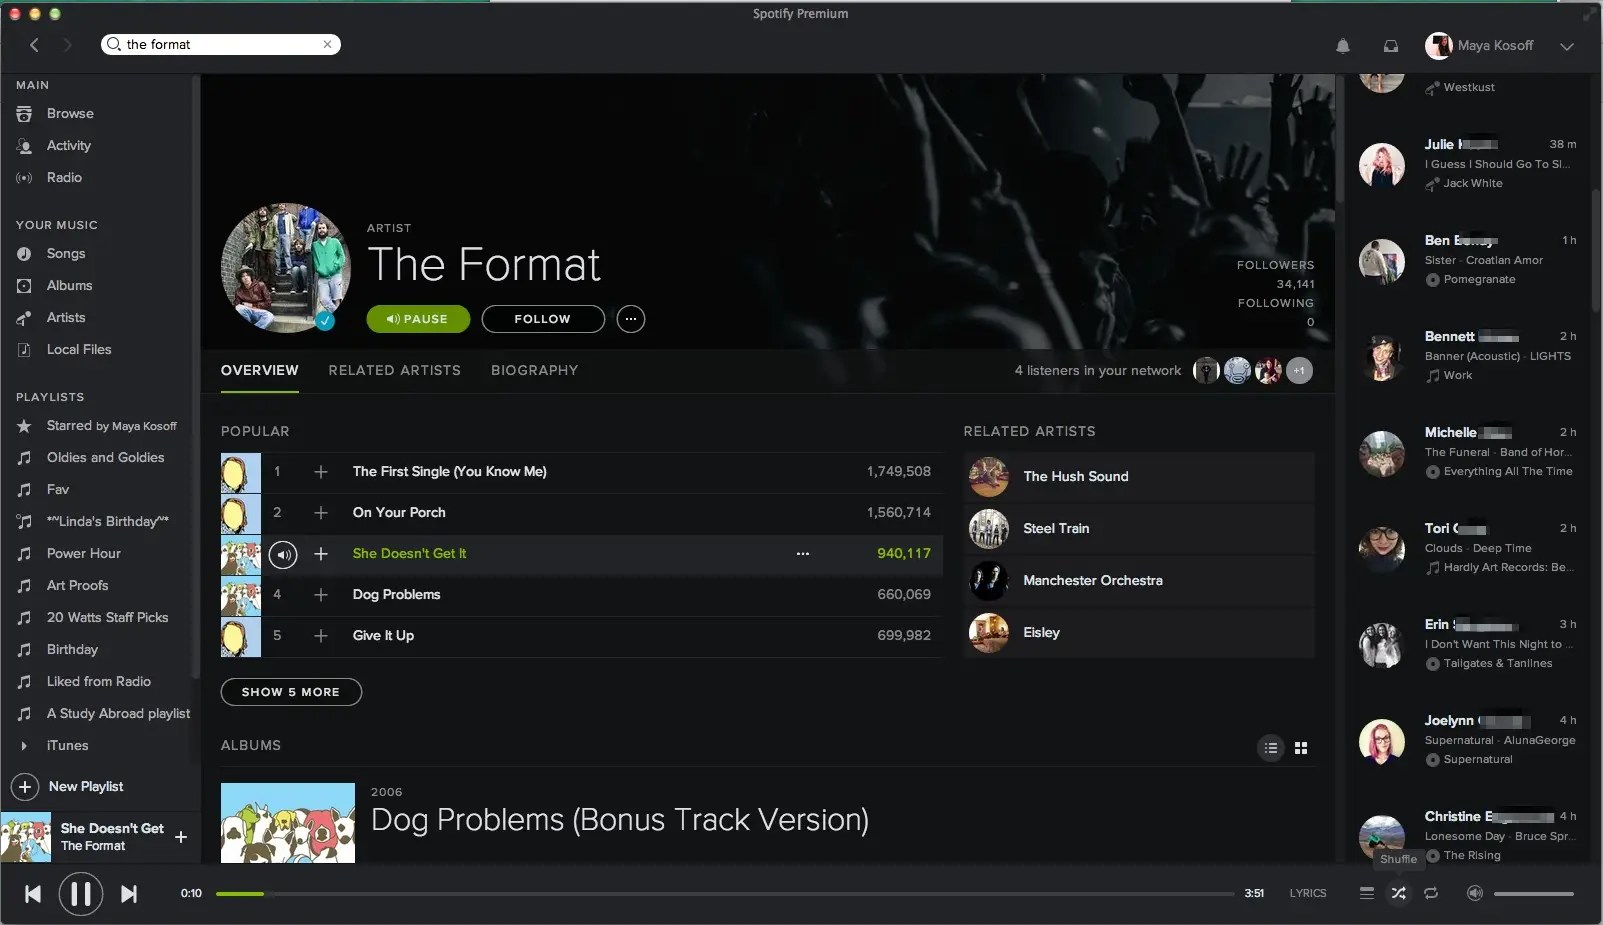Expand the Maya Kosoff account menu arrow

pyautogui.click(x=1567, y=46)
